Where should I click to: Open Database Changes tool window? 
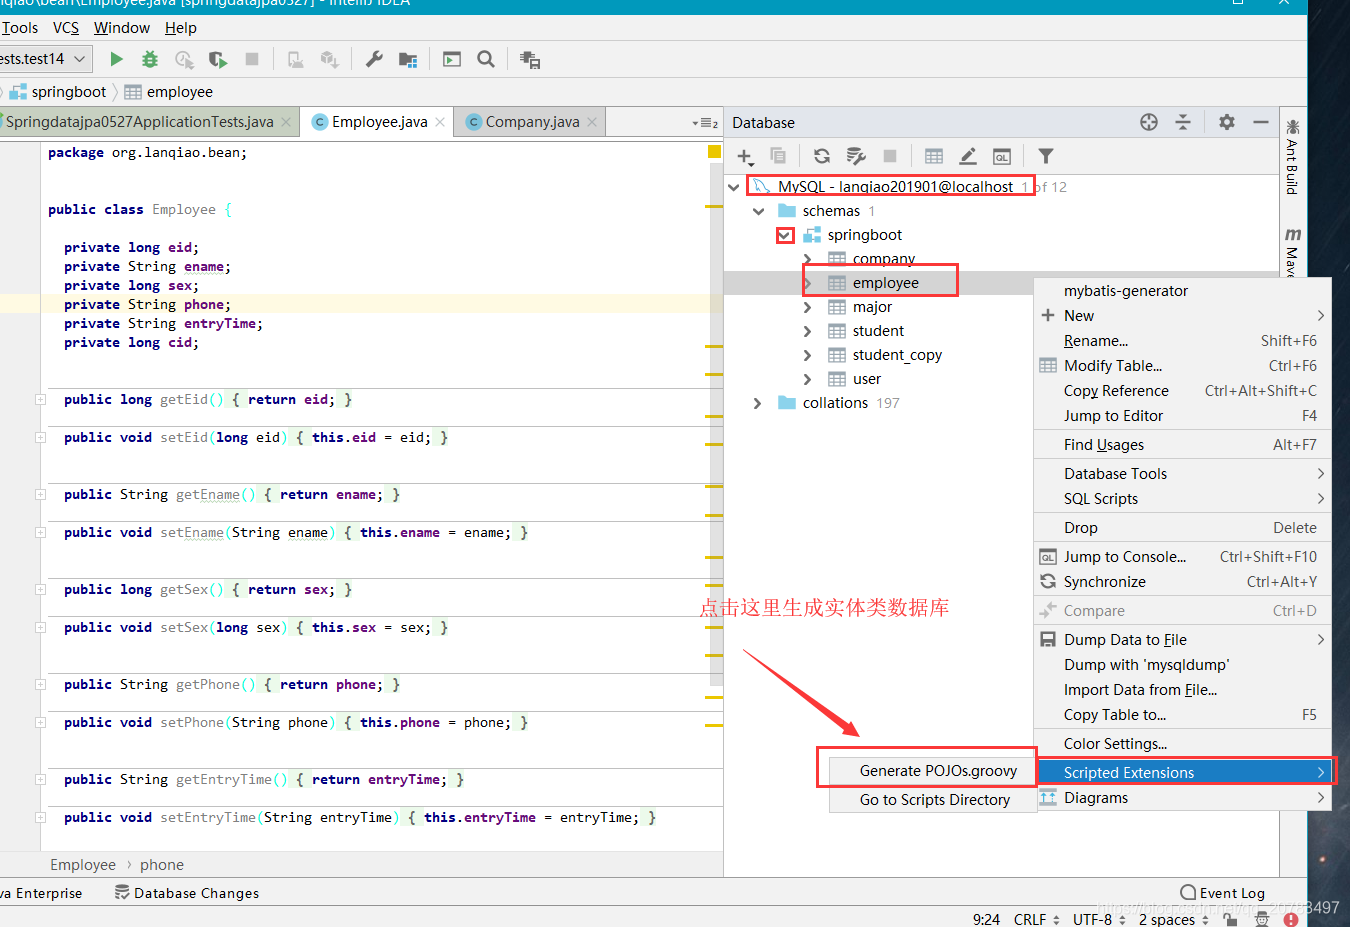pyautogui.click(x=187, y=893)
